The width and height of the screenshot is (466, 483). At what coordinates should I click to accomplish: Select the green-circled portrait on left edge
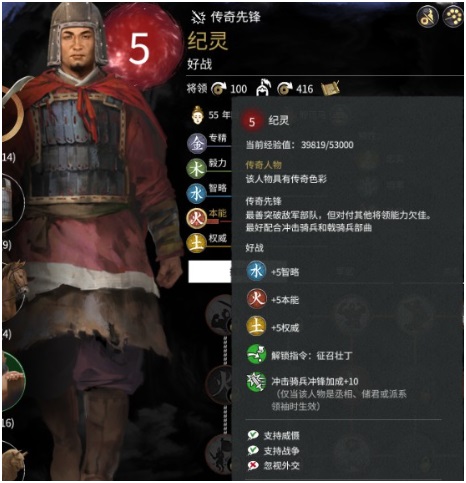[x=13, y=381]
